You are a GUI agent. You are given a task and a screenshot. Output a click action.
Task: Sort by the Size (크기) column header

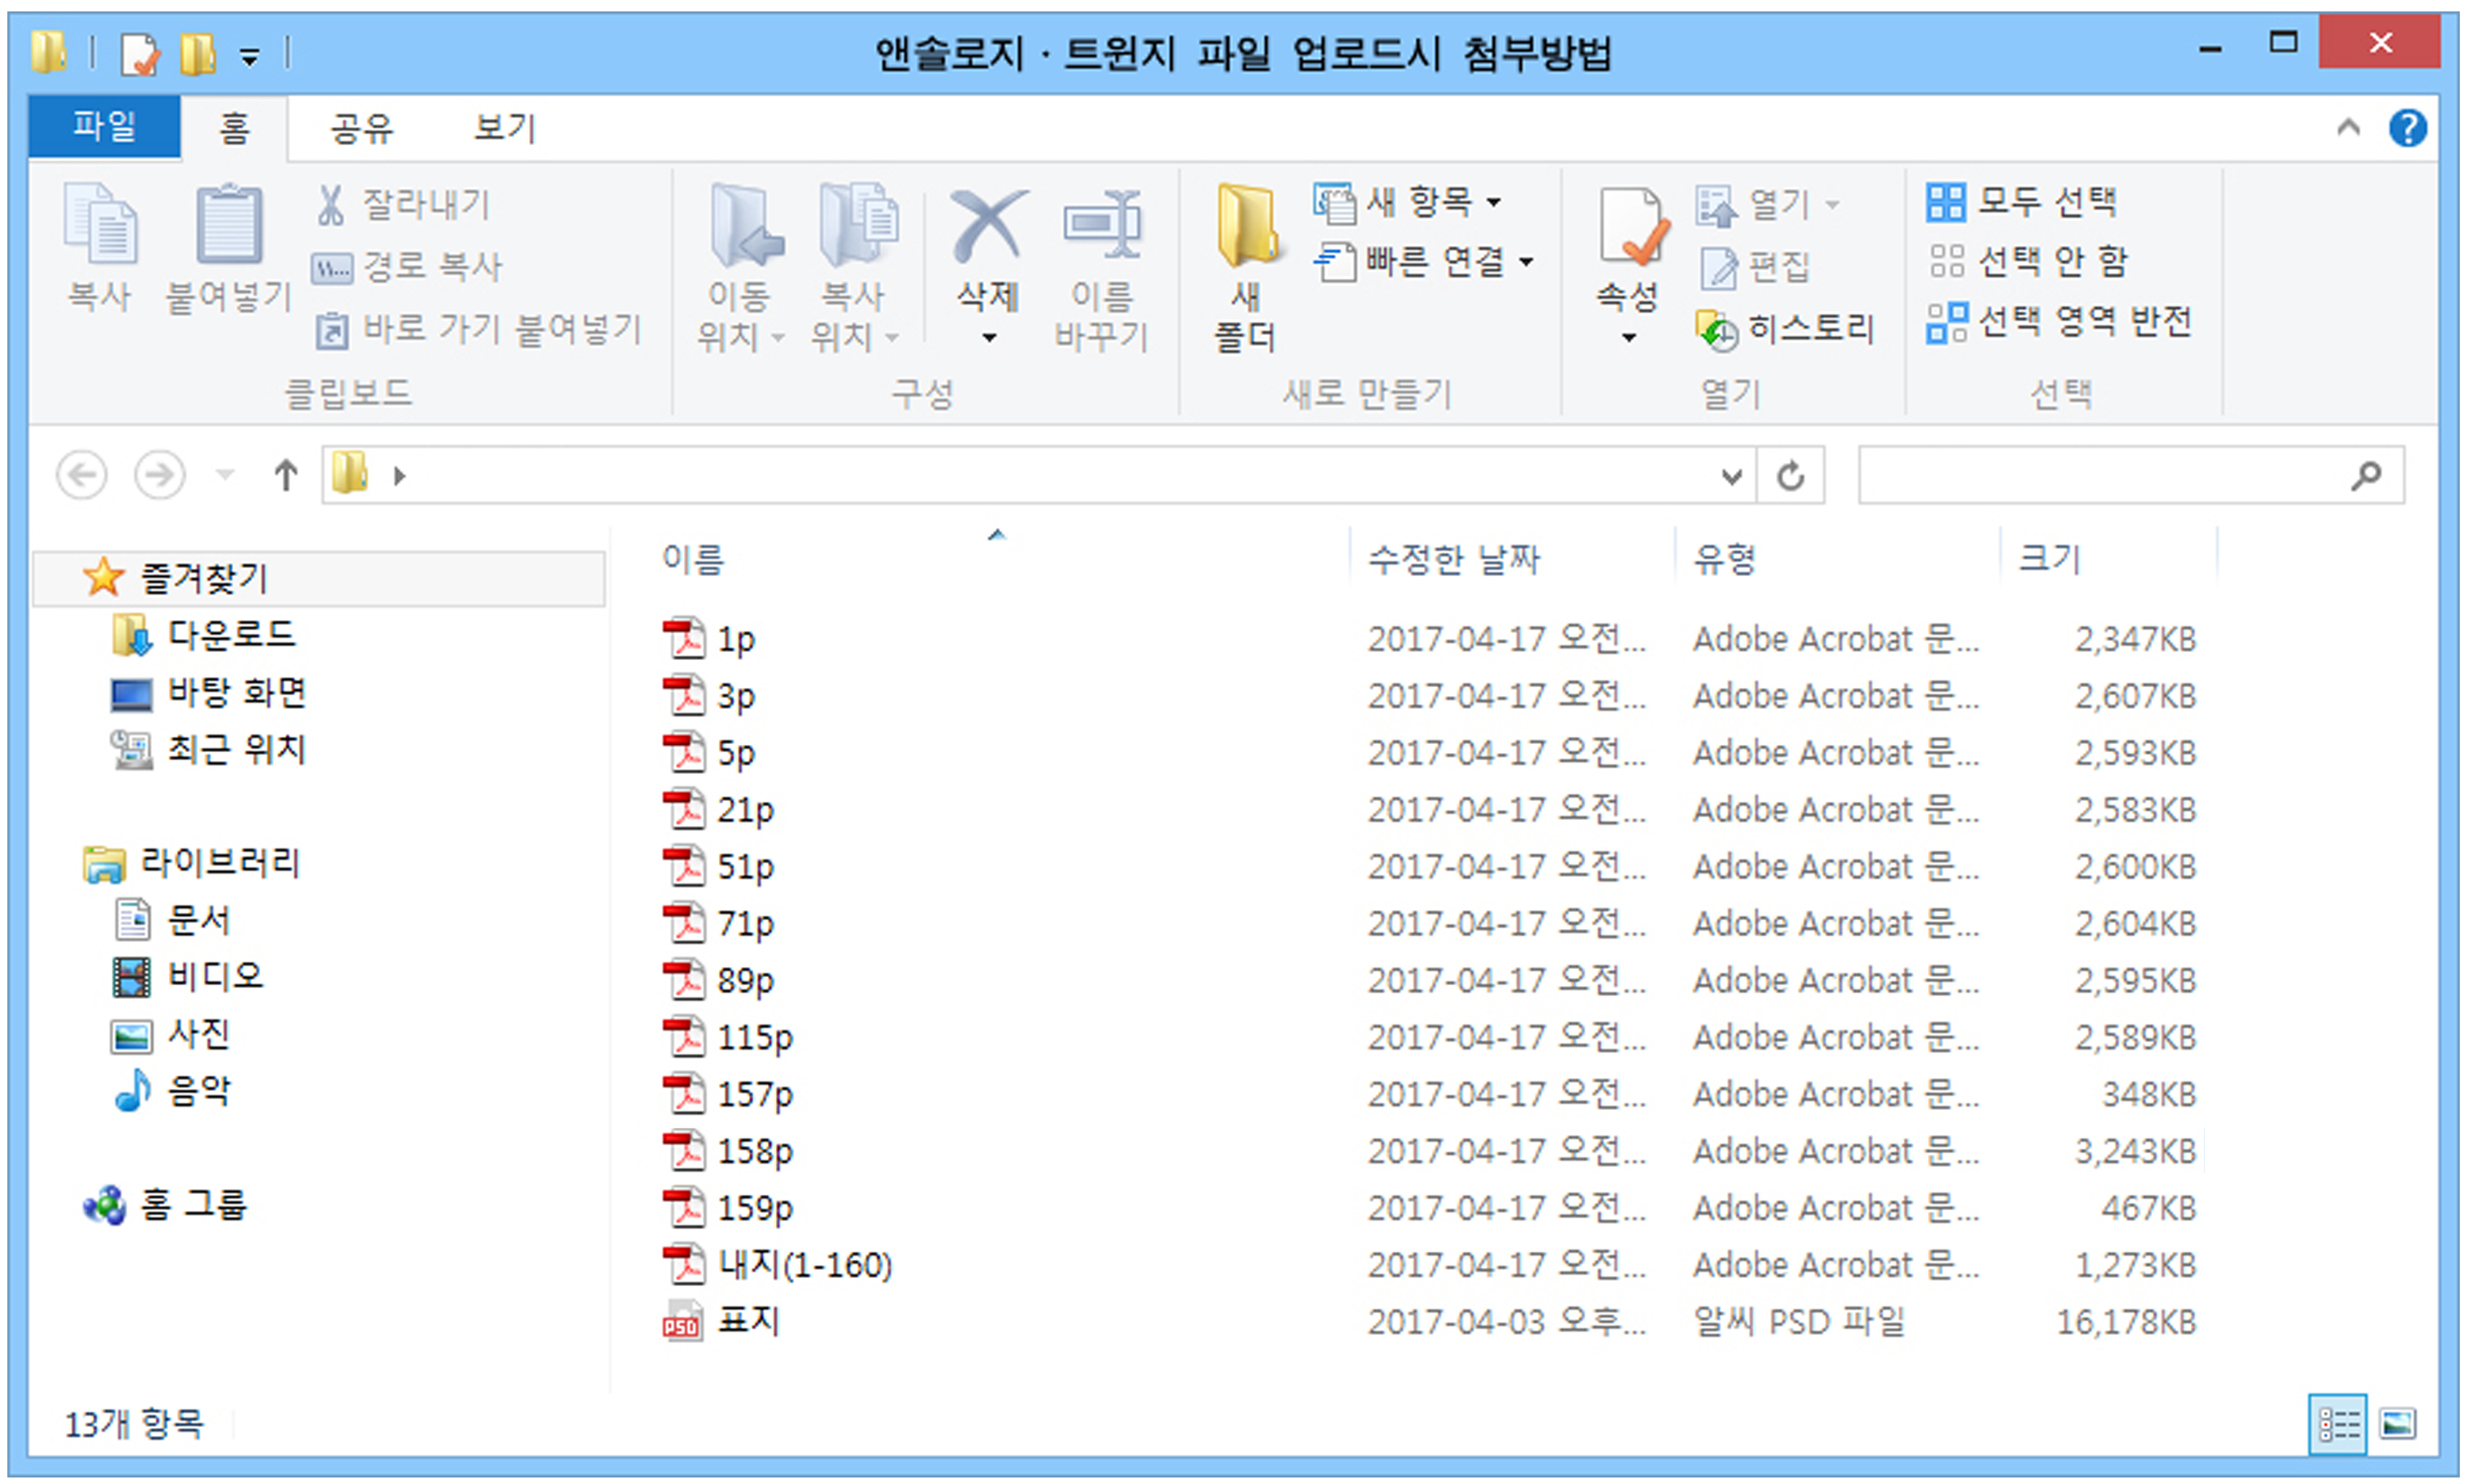point(2049,558)
